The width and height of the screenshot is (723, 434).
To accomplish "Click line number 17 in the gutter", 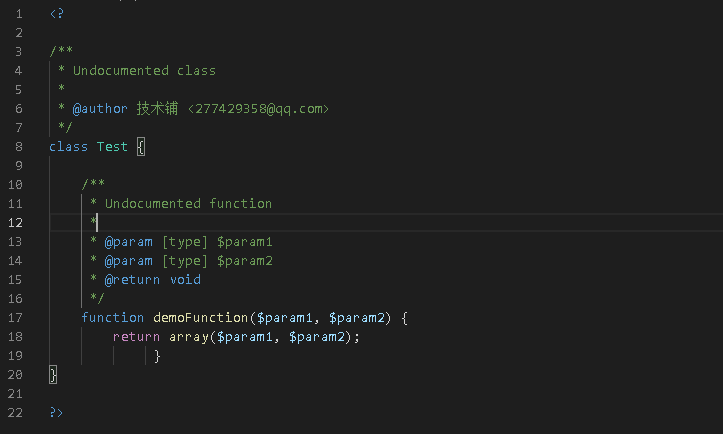I will click(16, 318).
